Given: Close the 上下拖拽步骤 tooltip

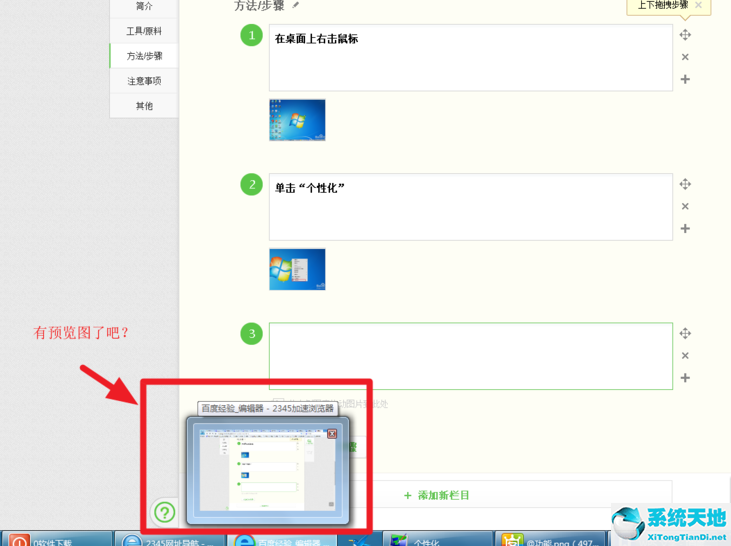Looking at the screenshot, I should coord(698,5).
